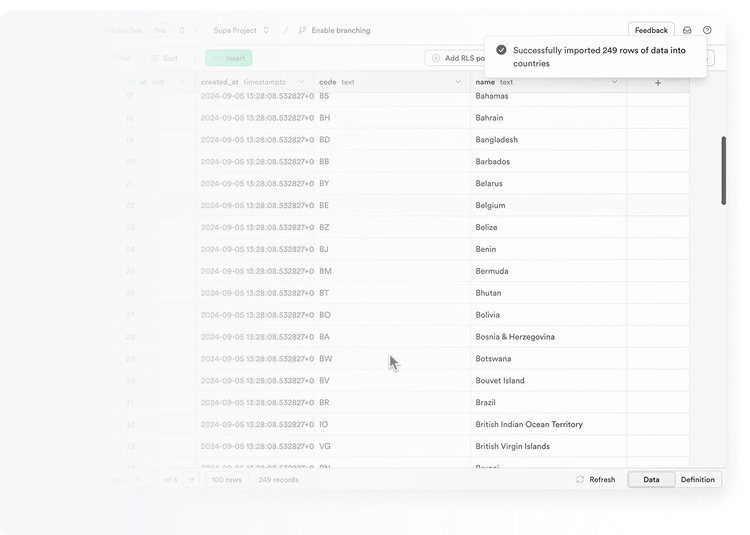Switch to the Data tab
750x535 pixels.
pyautogui.click(x=651, y=479)
